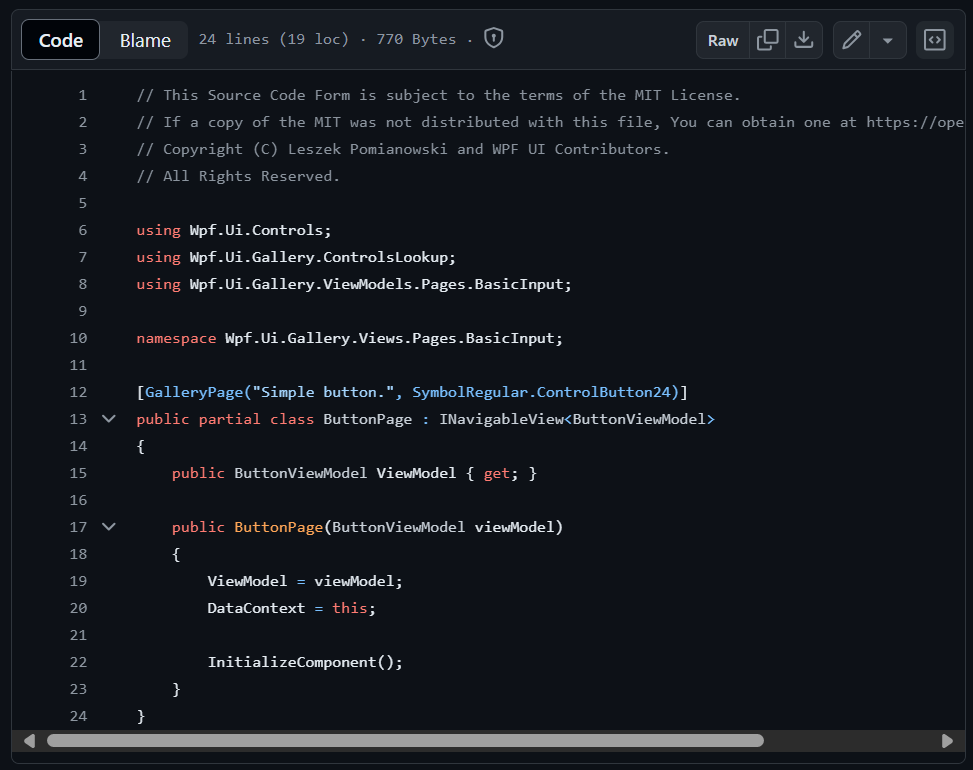This screenshot has height=770, width=973.
Task: Click the INavigableView symbol on line 13
Action: [x=501, y=419]
